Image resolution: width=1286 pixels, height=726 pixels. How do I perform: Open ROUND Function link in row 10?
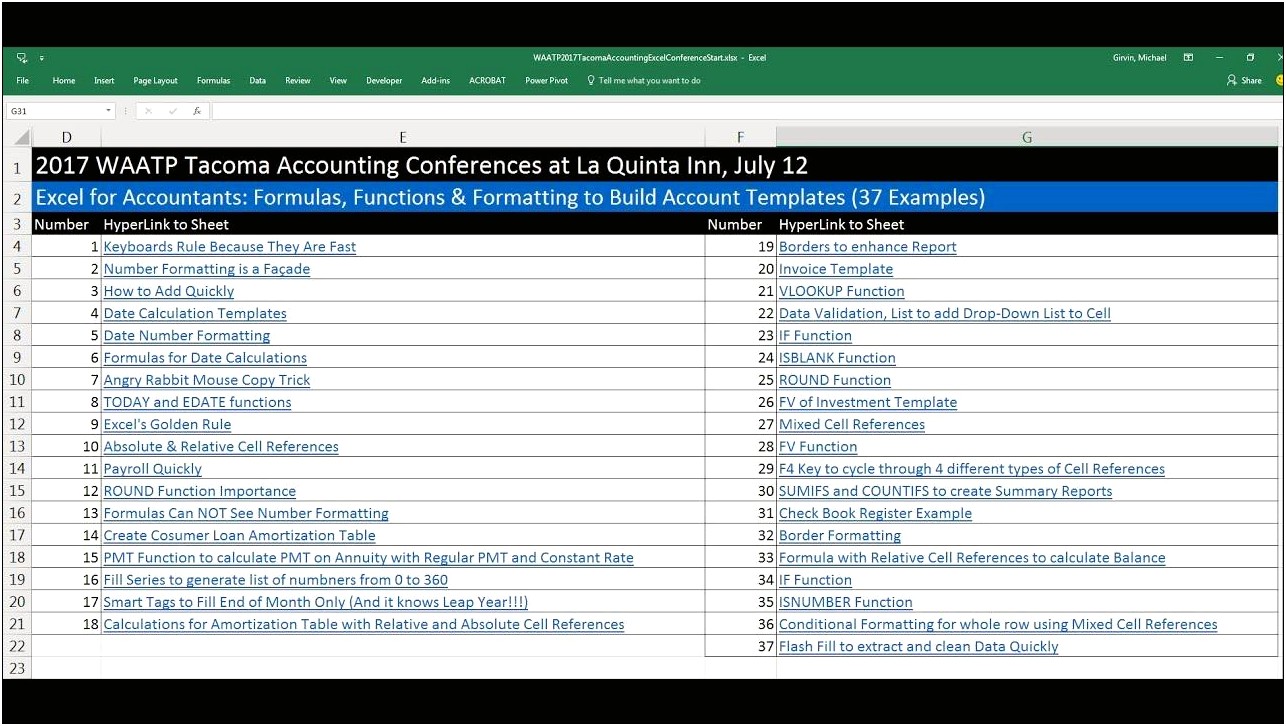pos(835,380)
